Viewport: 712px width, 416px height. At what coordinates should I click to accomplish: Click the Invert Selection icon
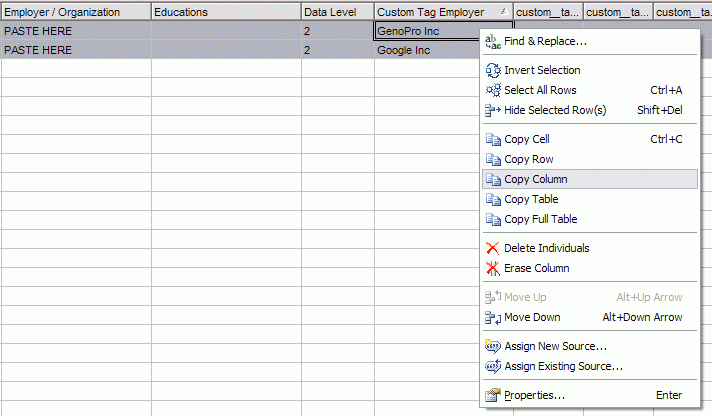click(x=492, y=70)
